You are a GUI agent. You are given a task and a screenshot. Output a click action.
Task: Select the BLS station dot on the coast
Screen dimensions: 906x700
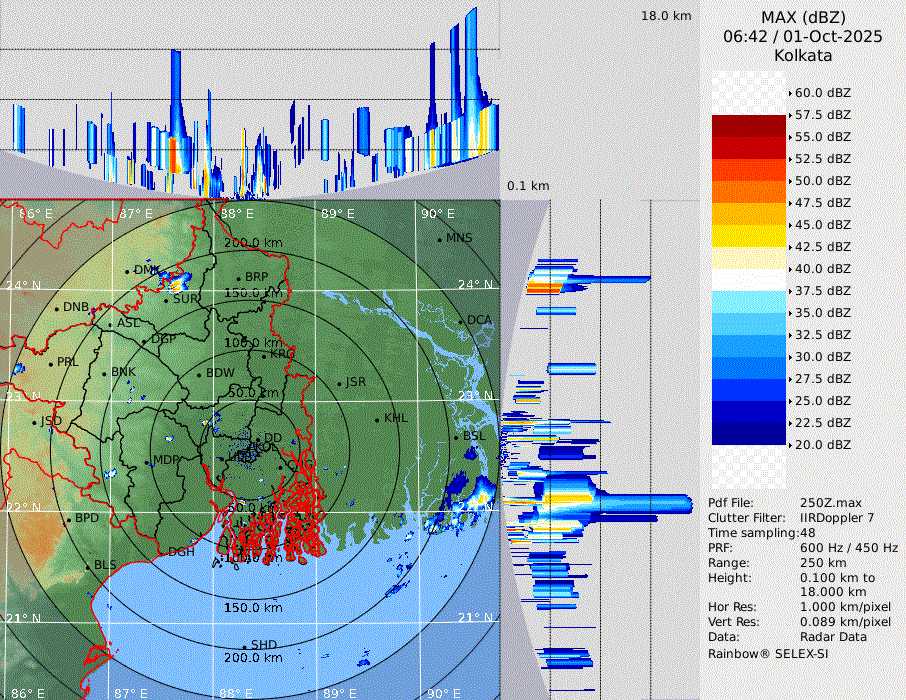pos(87,567)
